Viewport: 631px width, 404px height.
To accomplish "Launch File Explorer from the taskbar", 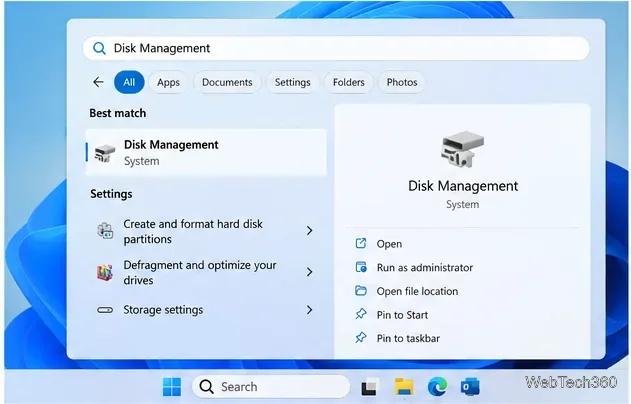I will [x=404, y=387].
